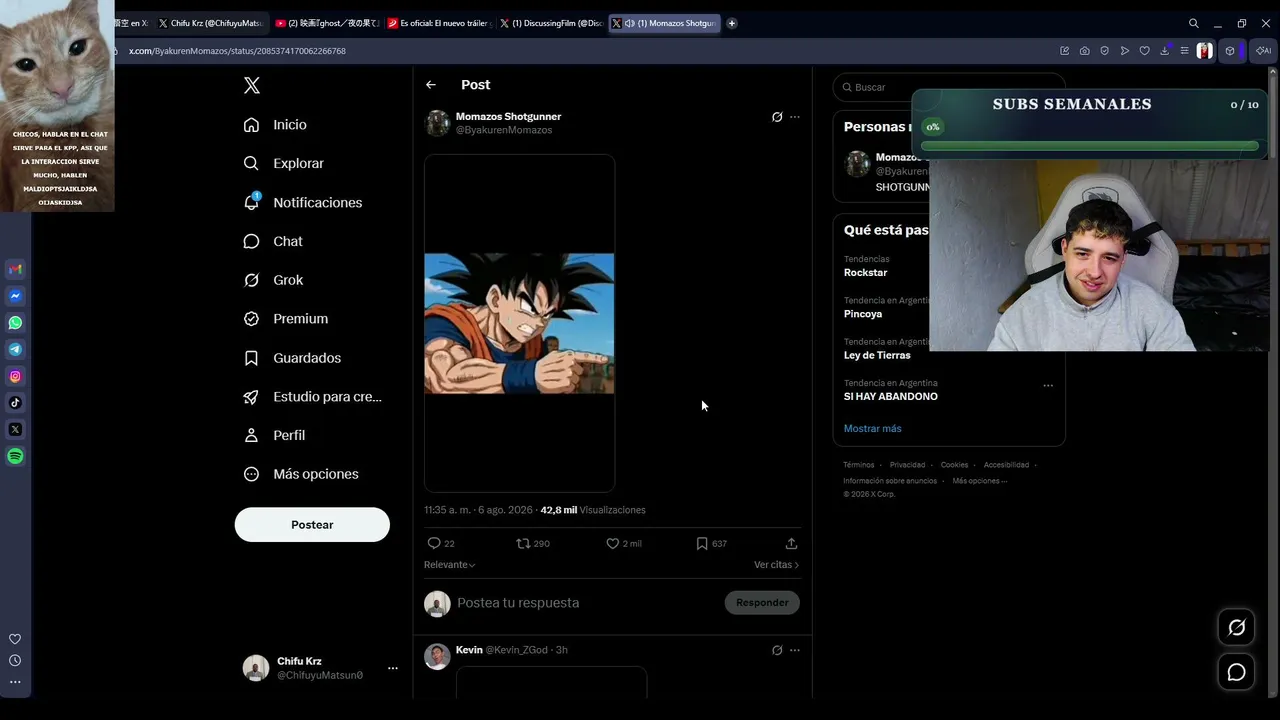The height and width of the screenshot is (720, 1280).
Task: Click the Responder button
Action: (x=762, y=603)
